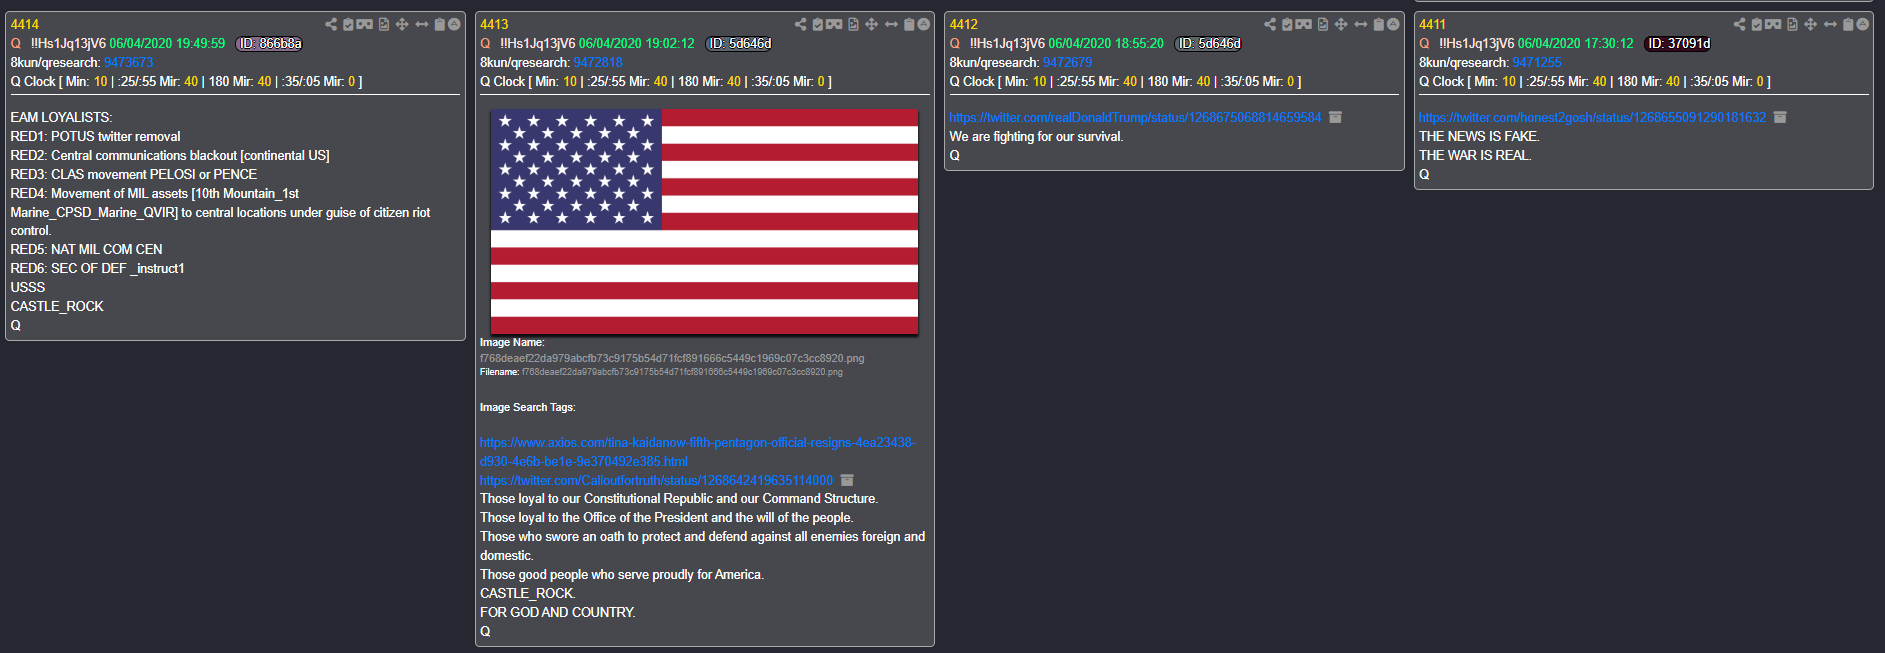Click the archive box beside the realDonaldTrump link

click(x=1335, y=117)
